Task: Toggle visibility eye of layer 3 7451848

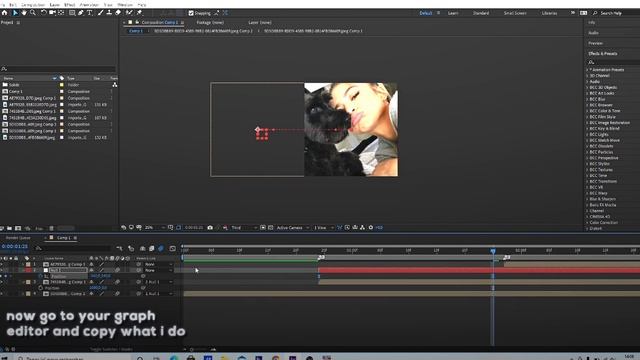Action: coord(2,282)
